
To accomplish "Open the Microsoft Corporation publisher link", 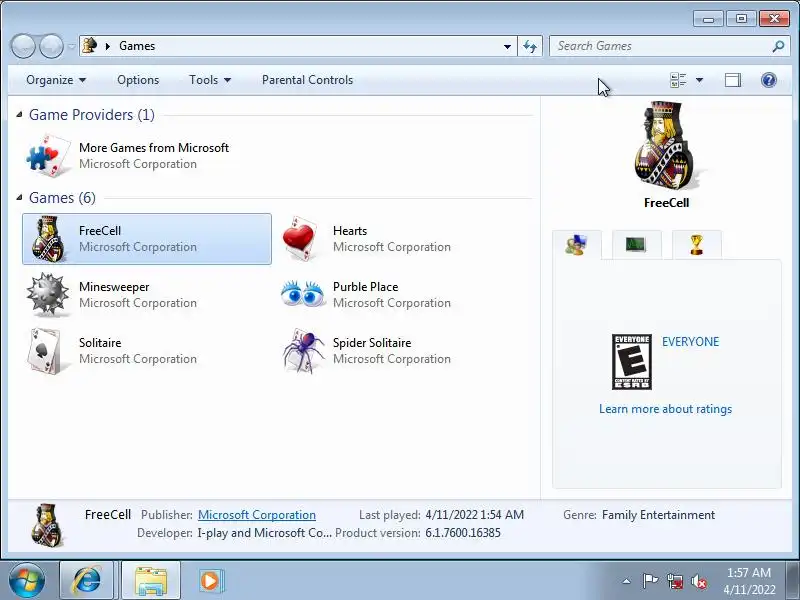I will coord(257,515).
